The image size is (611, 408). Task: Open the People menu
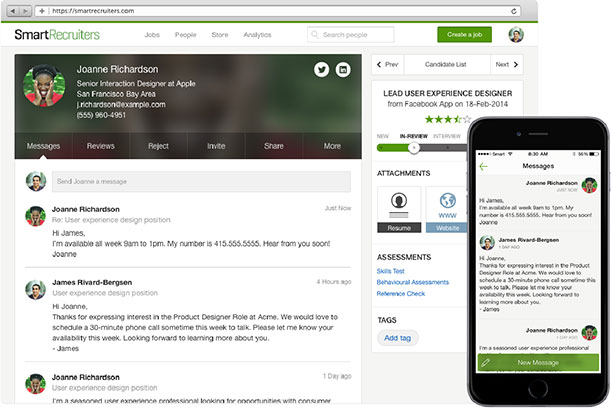[x=185, y=35]
